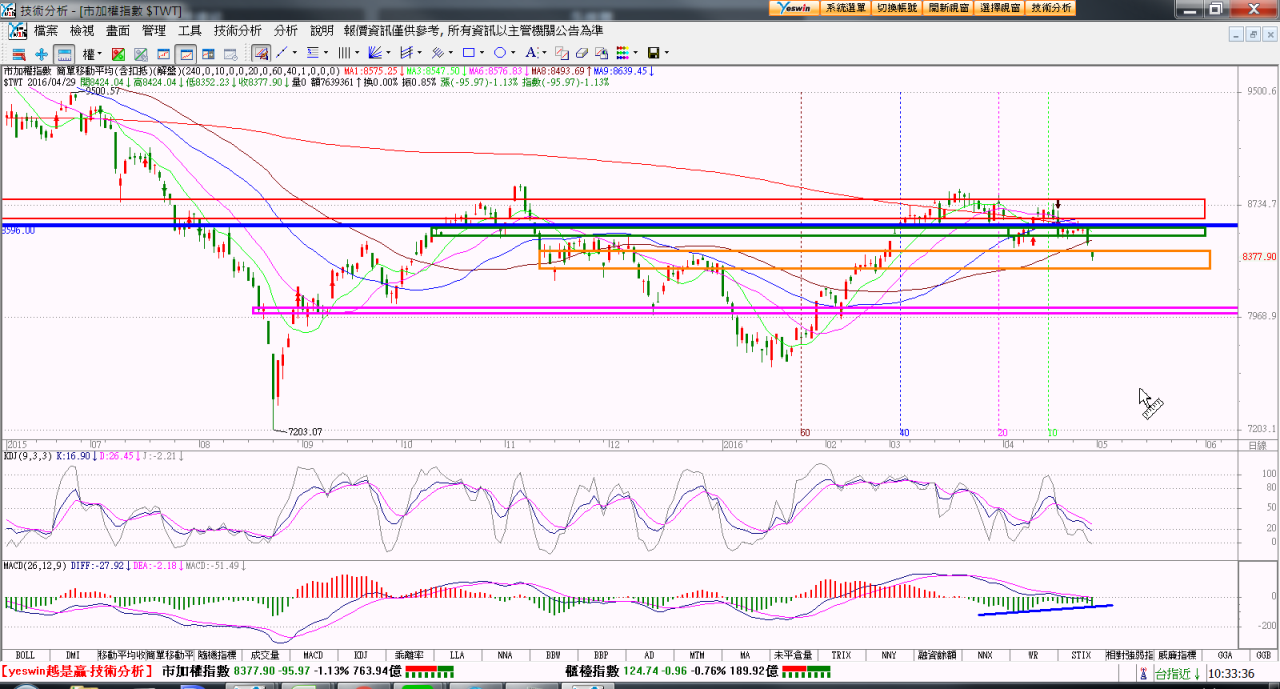Open the 權 price adjustment dropdown

(94, 53)
